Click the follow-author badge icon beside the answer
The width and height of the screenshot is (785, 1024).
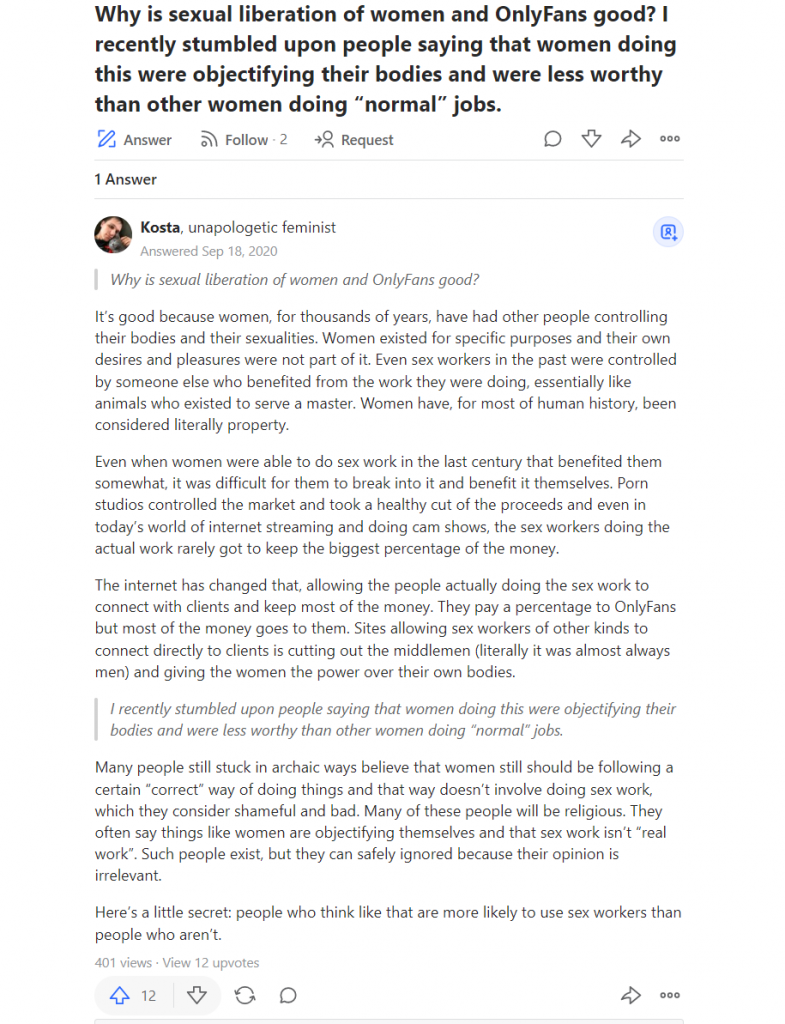coord(668,232)
